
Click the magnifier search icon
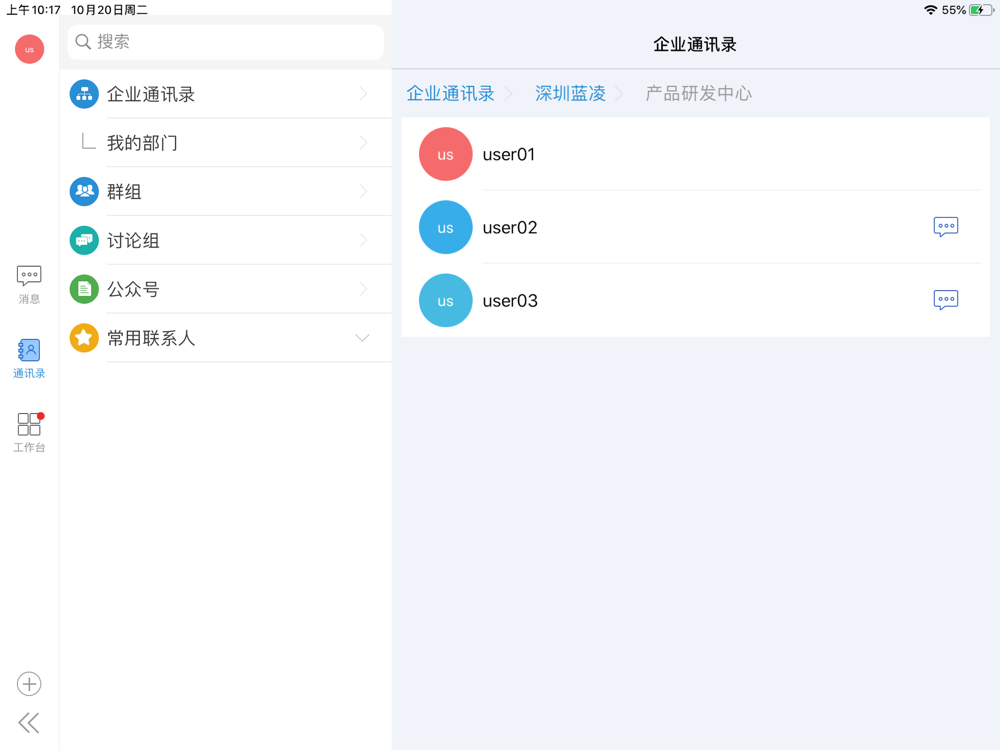click(x=83, y=42)
